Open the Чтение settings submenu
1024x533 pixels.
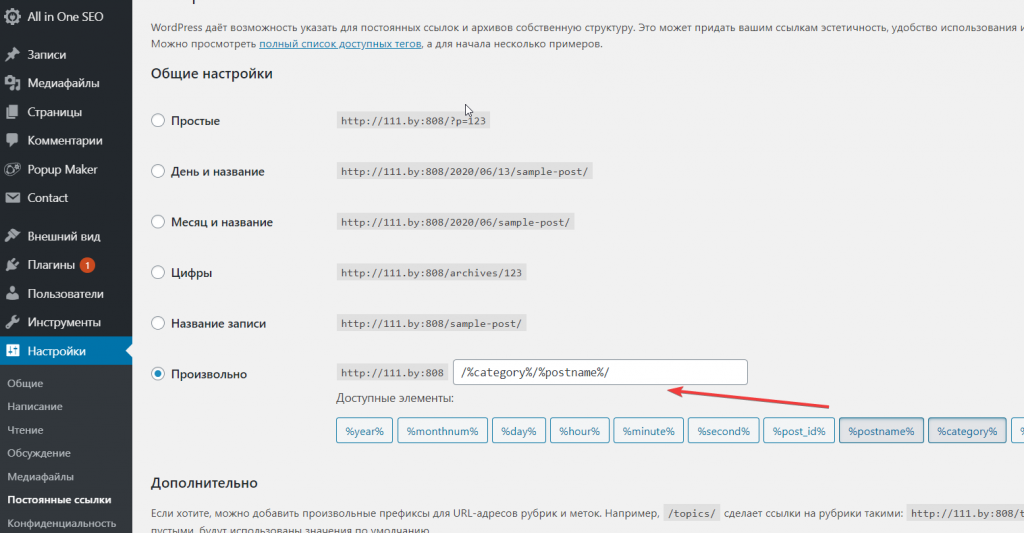25,430
